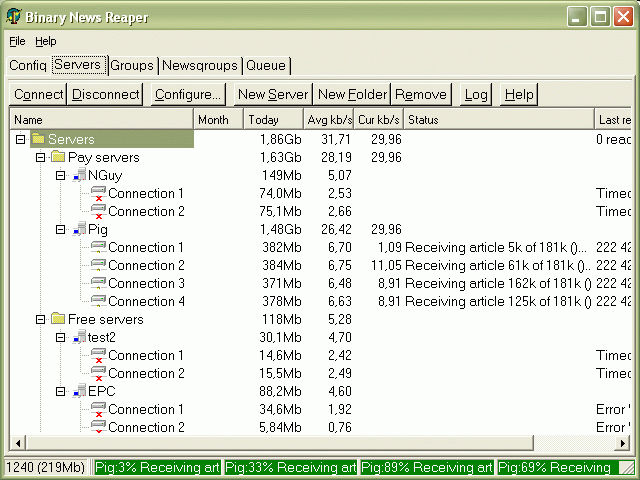The width and height of the screenshot is (640, 480).
Task: Select the Pig server row name
Action: tap(98, 229)
